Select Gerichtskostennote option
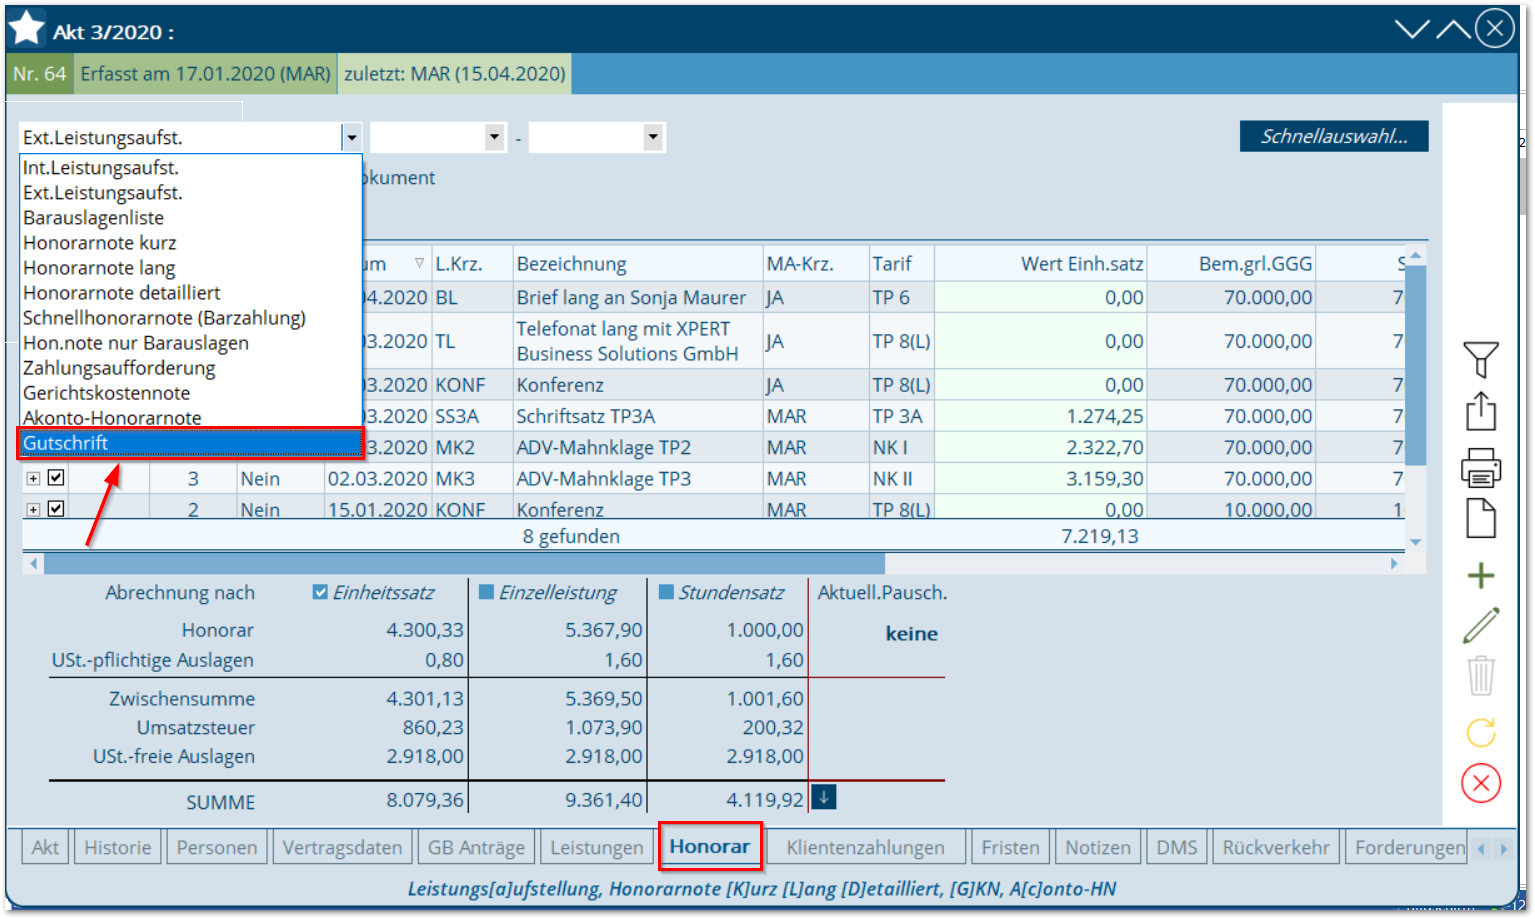1535x919 pixels. [x=190, y=393]
